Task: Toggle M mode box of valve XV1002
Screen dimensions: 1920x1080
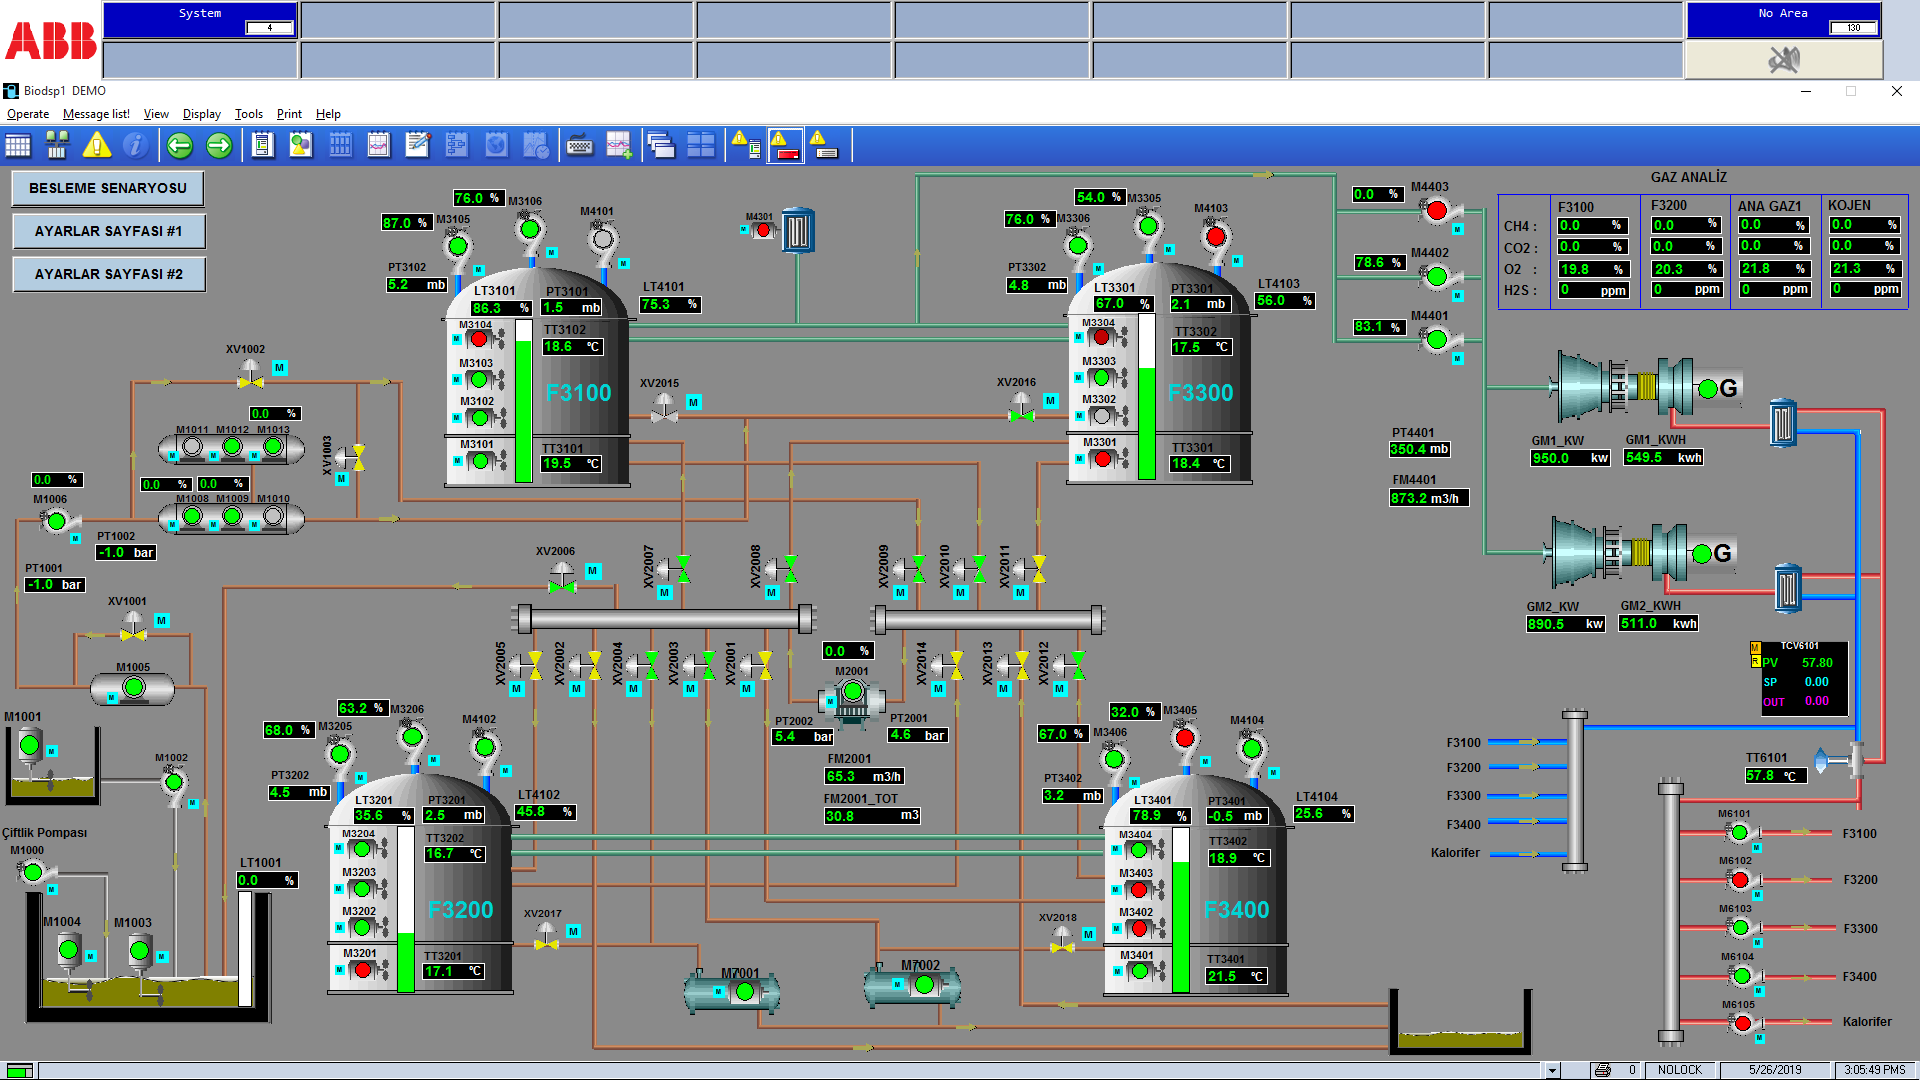Action: pos(280,368)
